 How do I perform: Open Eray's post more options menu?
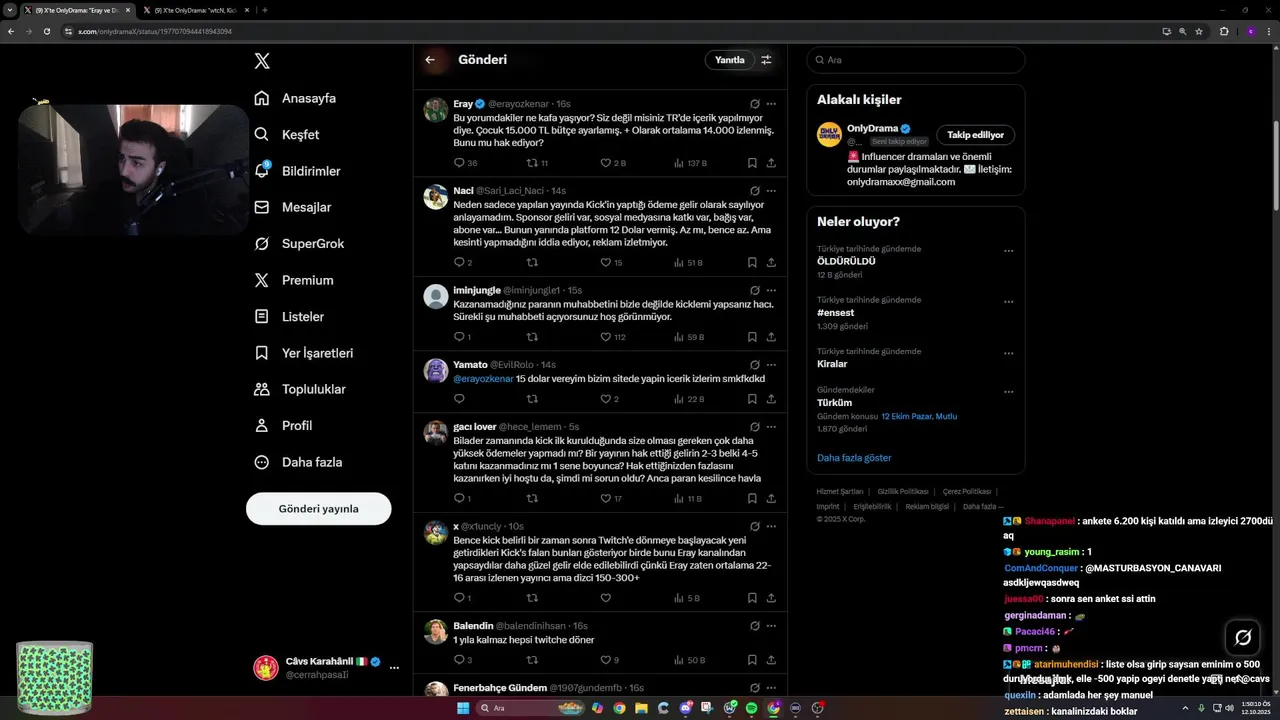pyautogui.click(x=771, y=104)
